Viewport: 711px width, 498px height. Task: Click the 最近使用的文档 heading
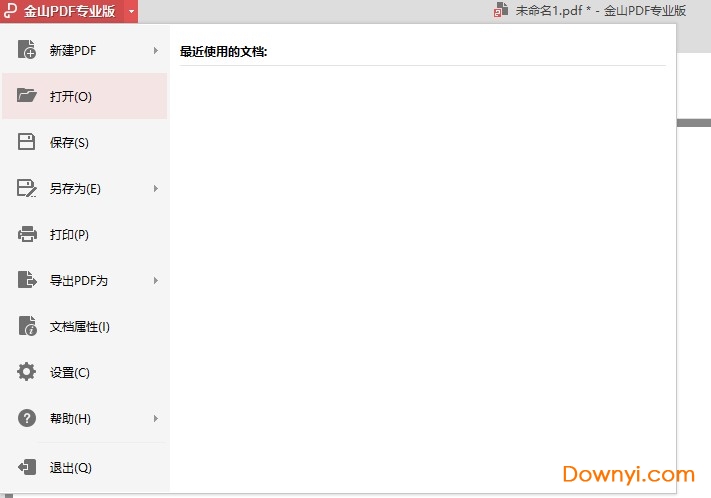click(224, 52)
